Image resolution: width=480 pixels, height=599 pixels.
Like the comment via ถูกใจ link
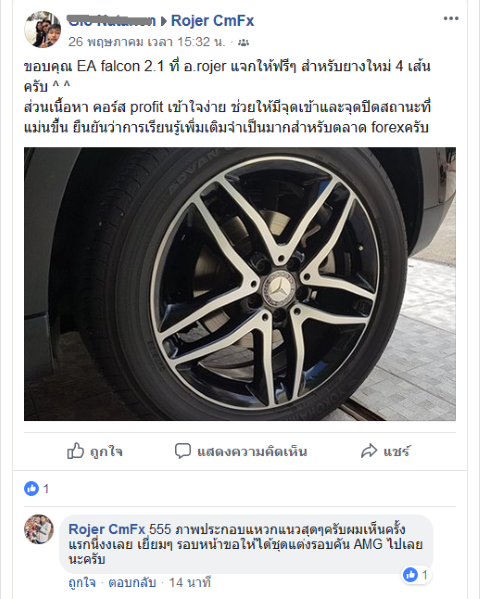coord(82,583)
